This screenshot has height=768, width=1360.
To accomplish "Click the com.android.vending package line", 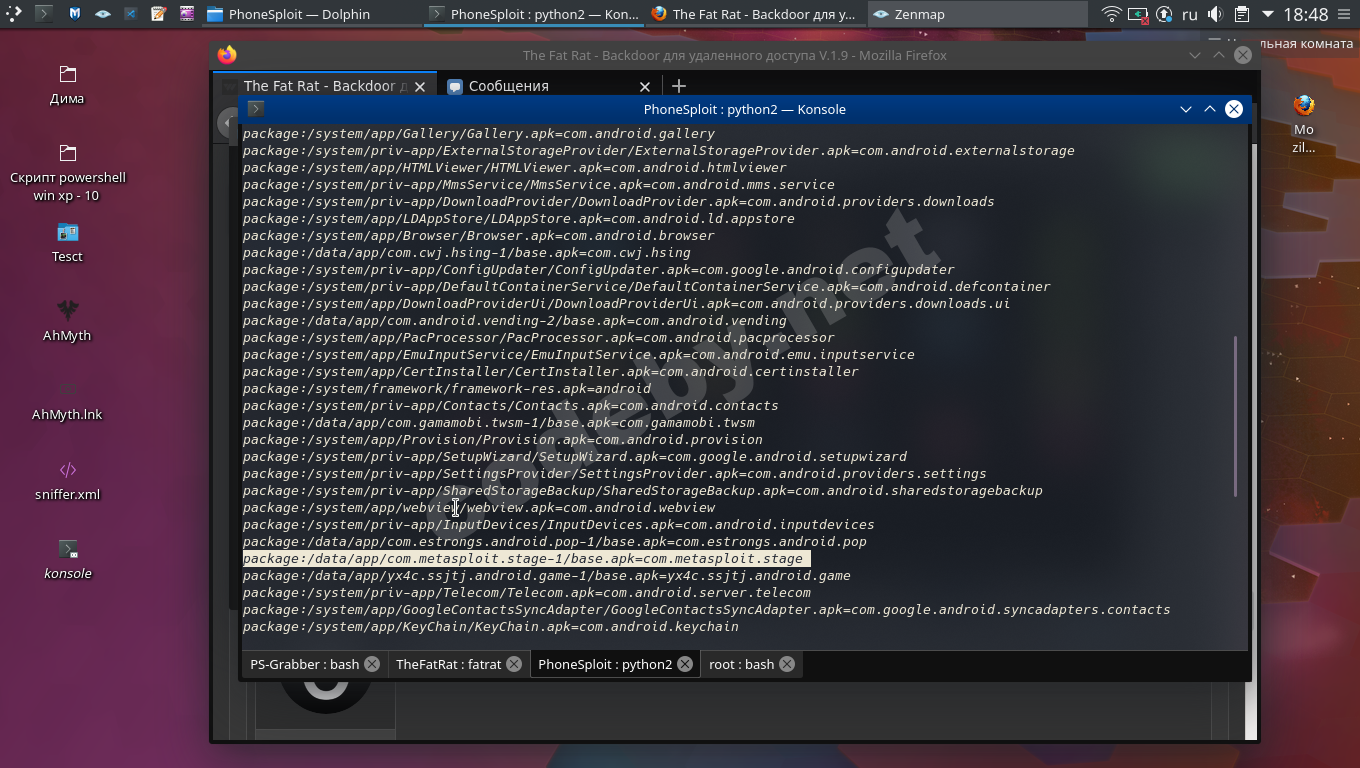I will coord(515,321).
